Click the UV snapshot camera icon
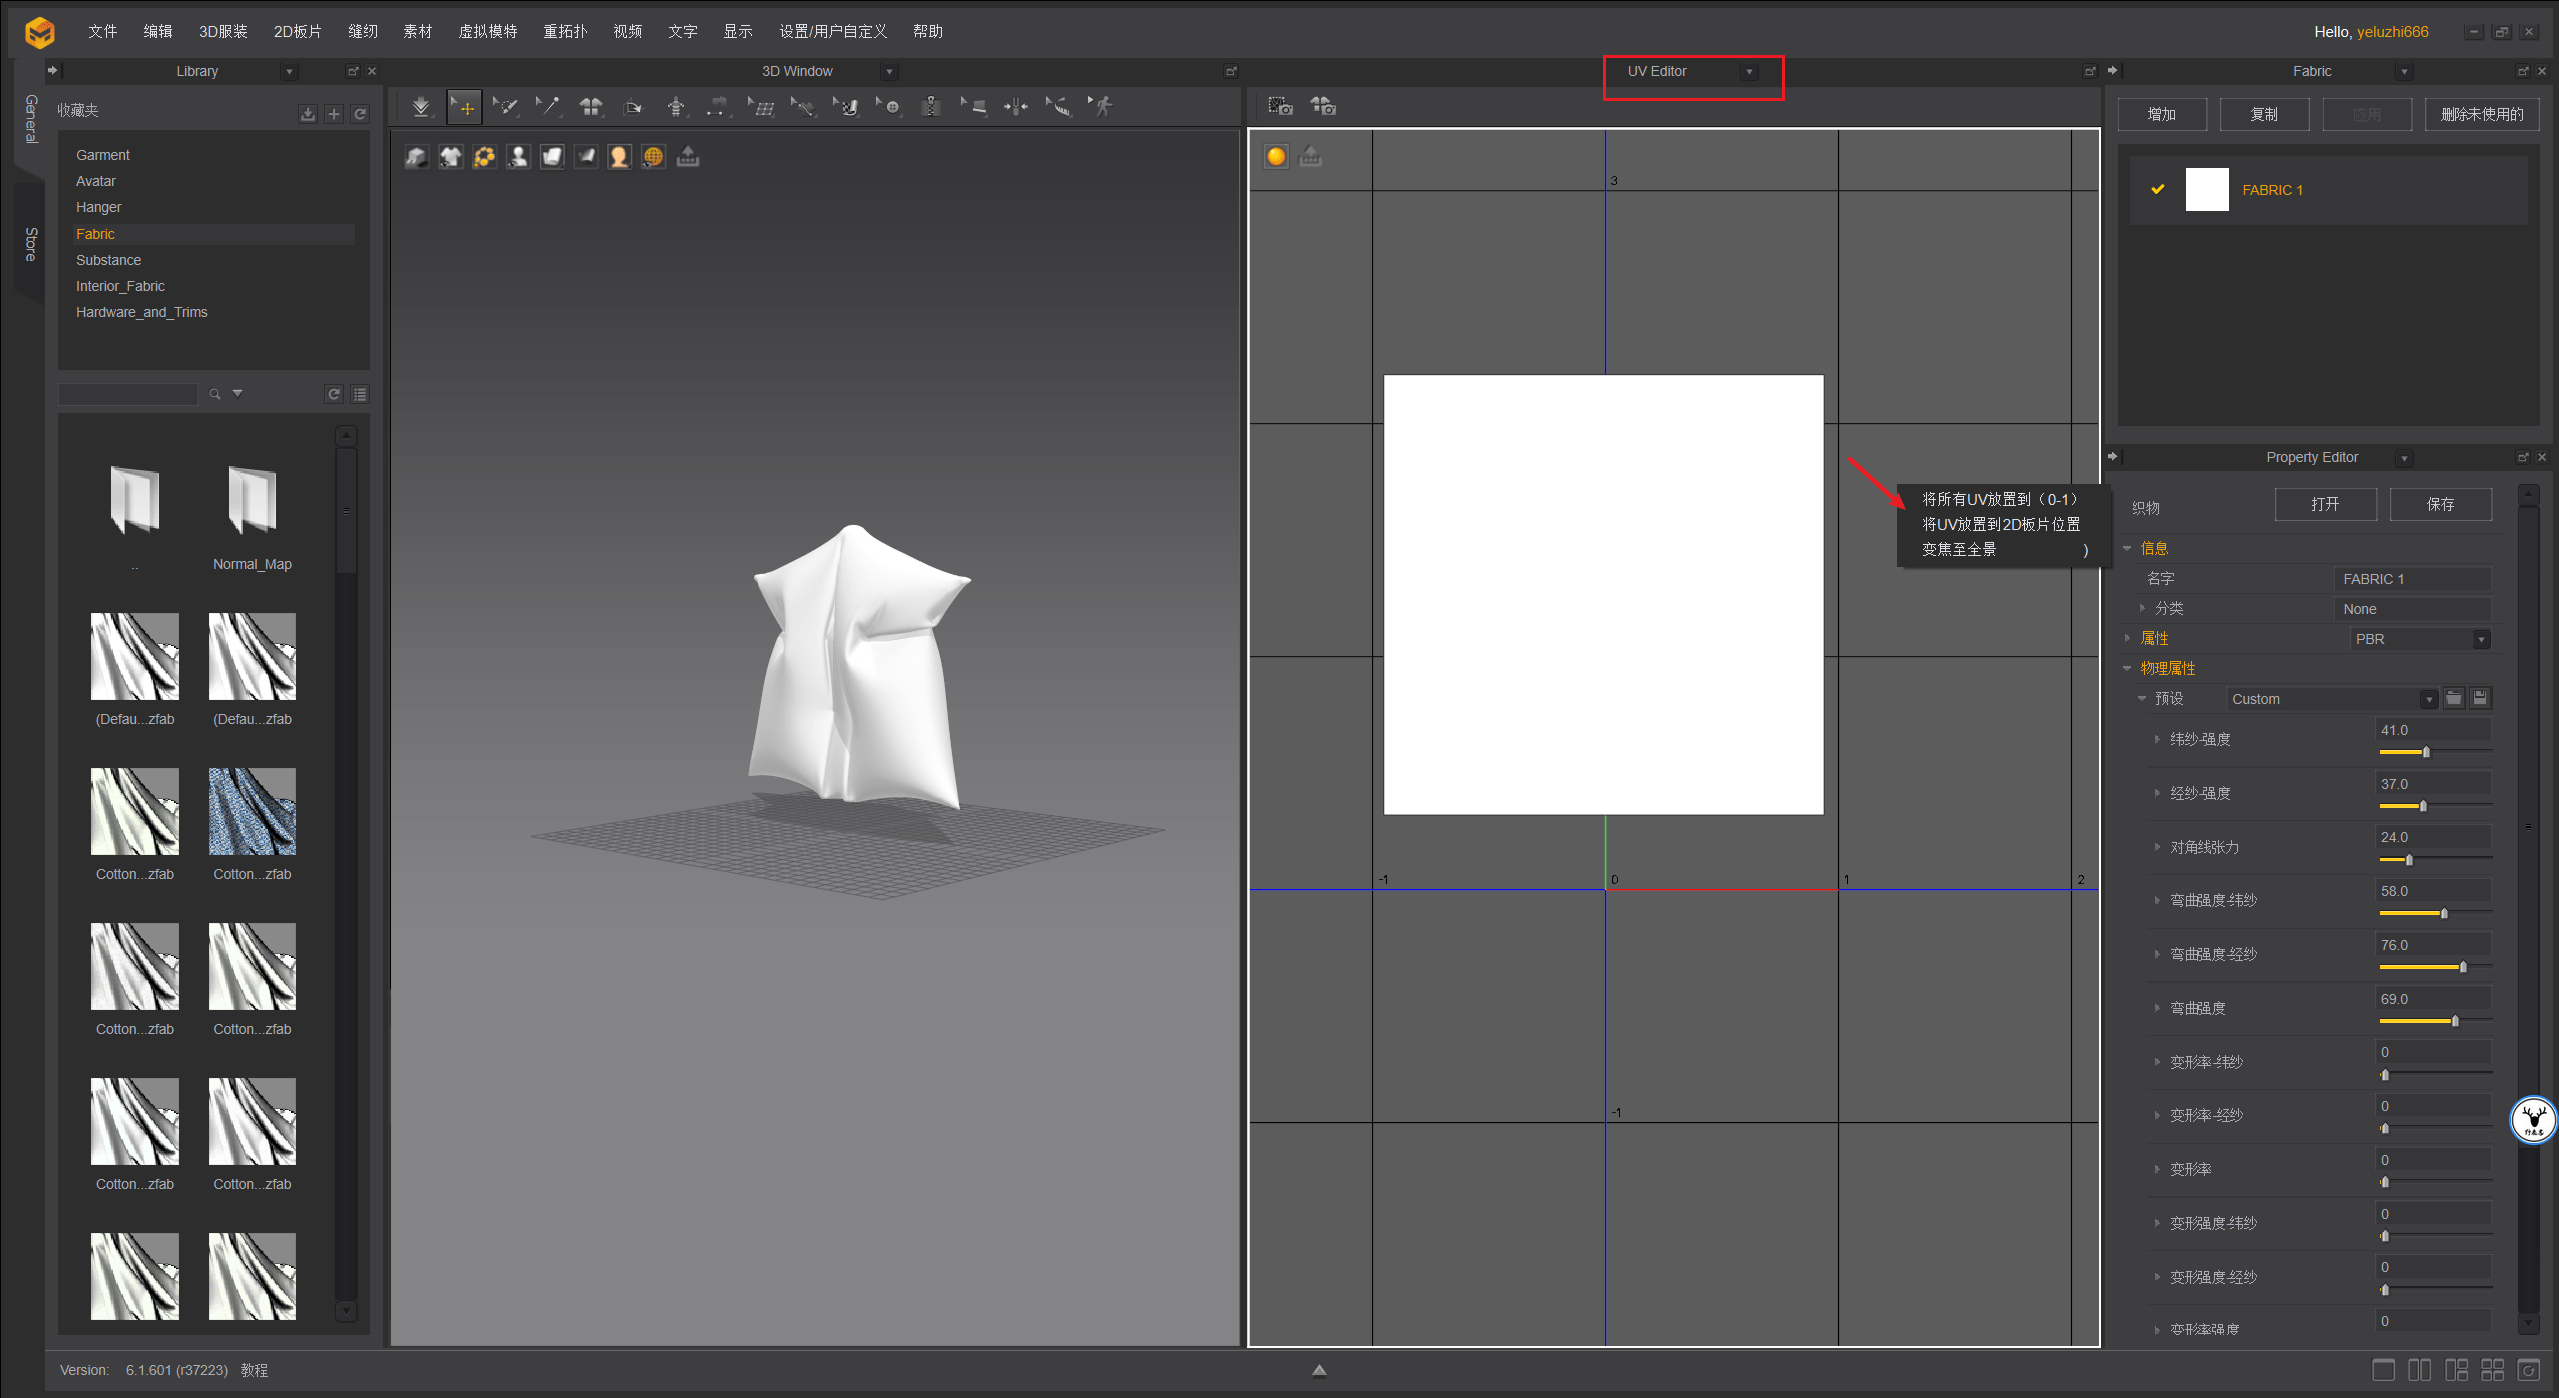This screenshot has height=1398, width=2559. pos(1280,106)
